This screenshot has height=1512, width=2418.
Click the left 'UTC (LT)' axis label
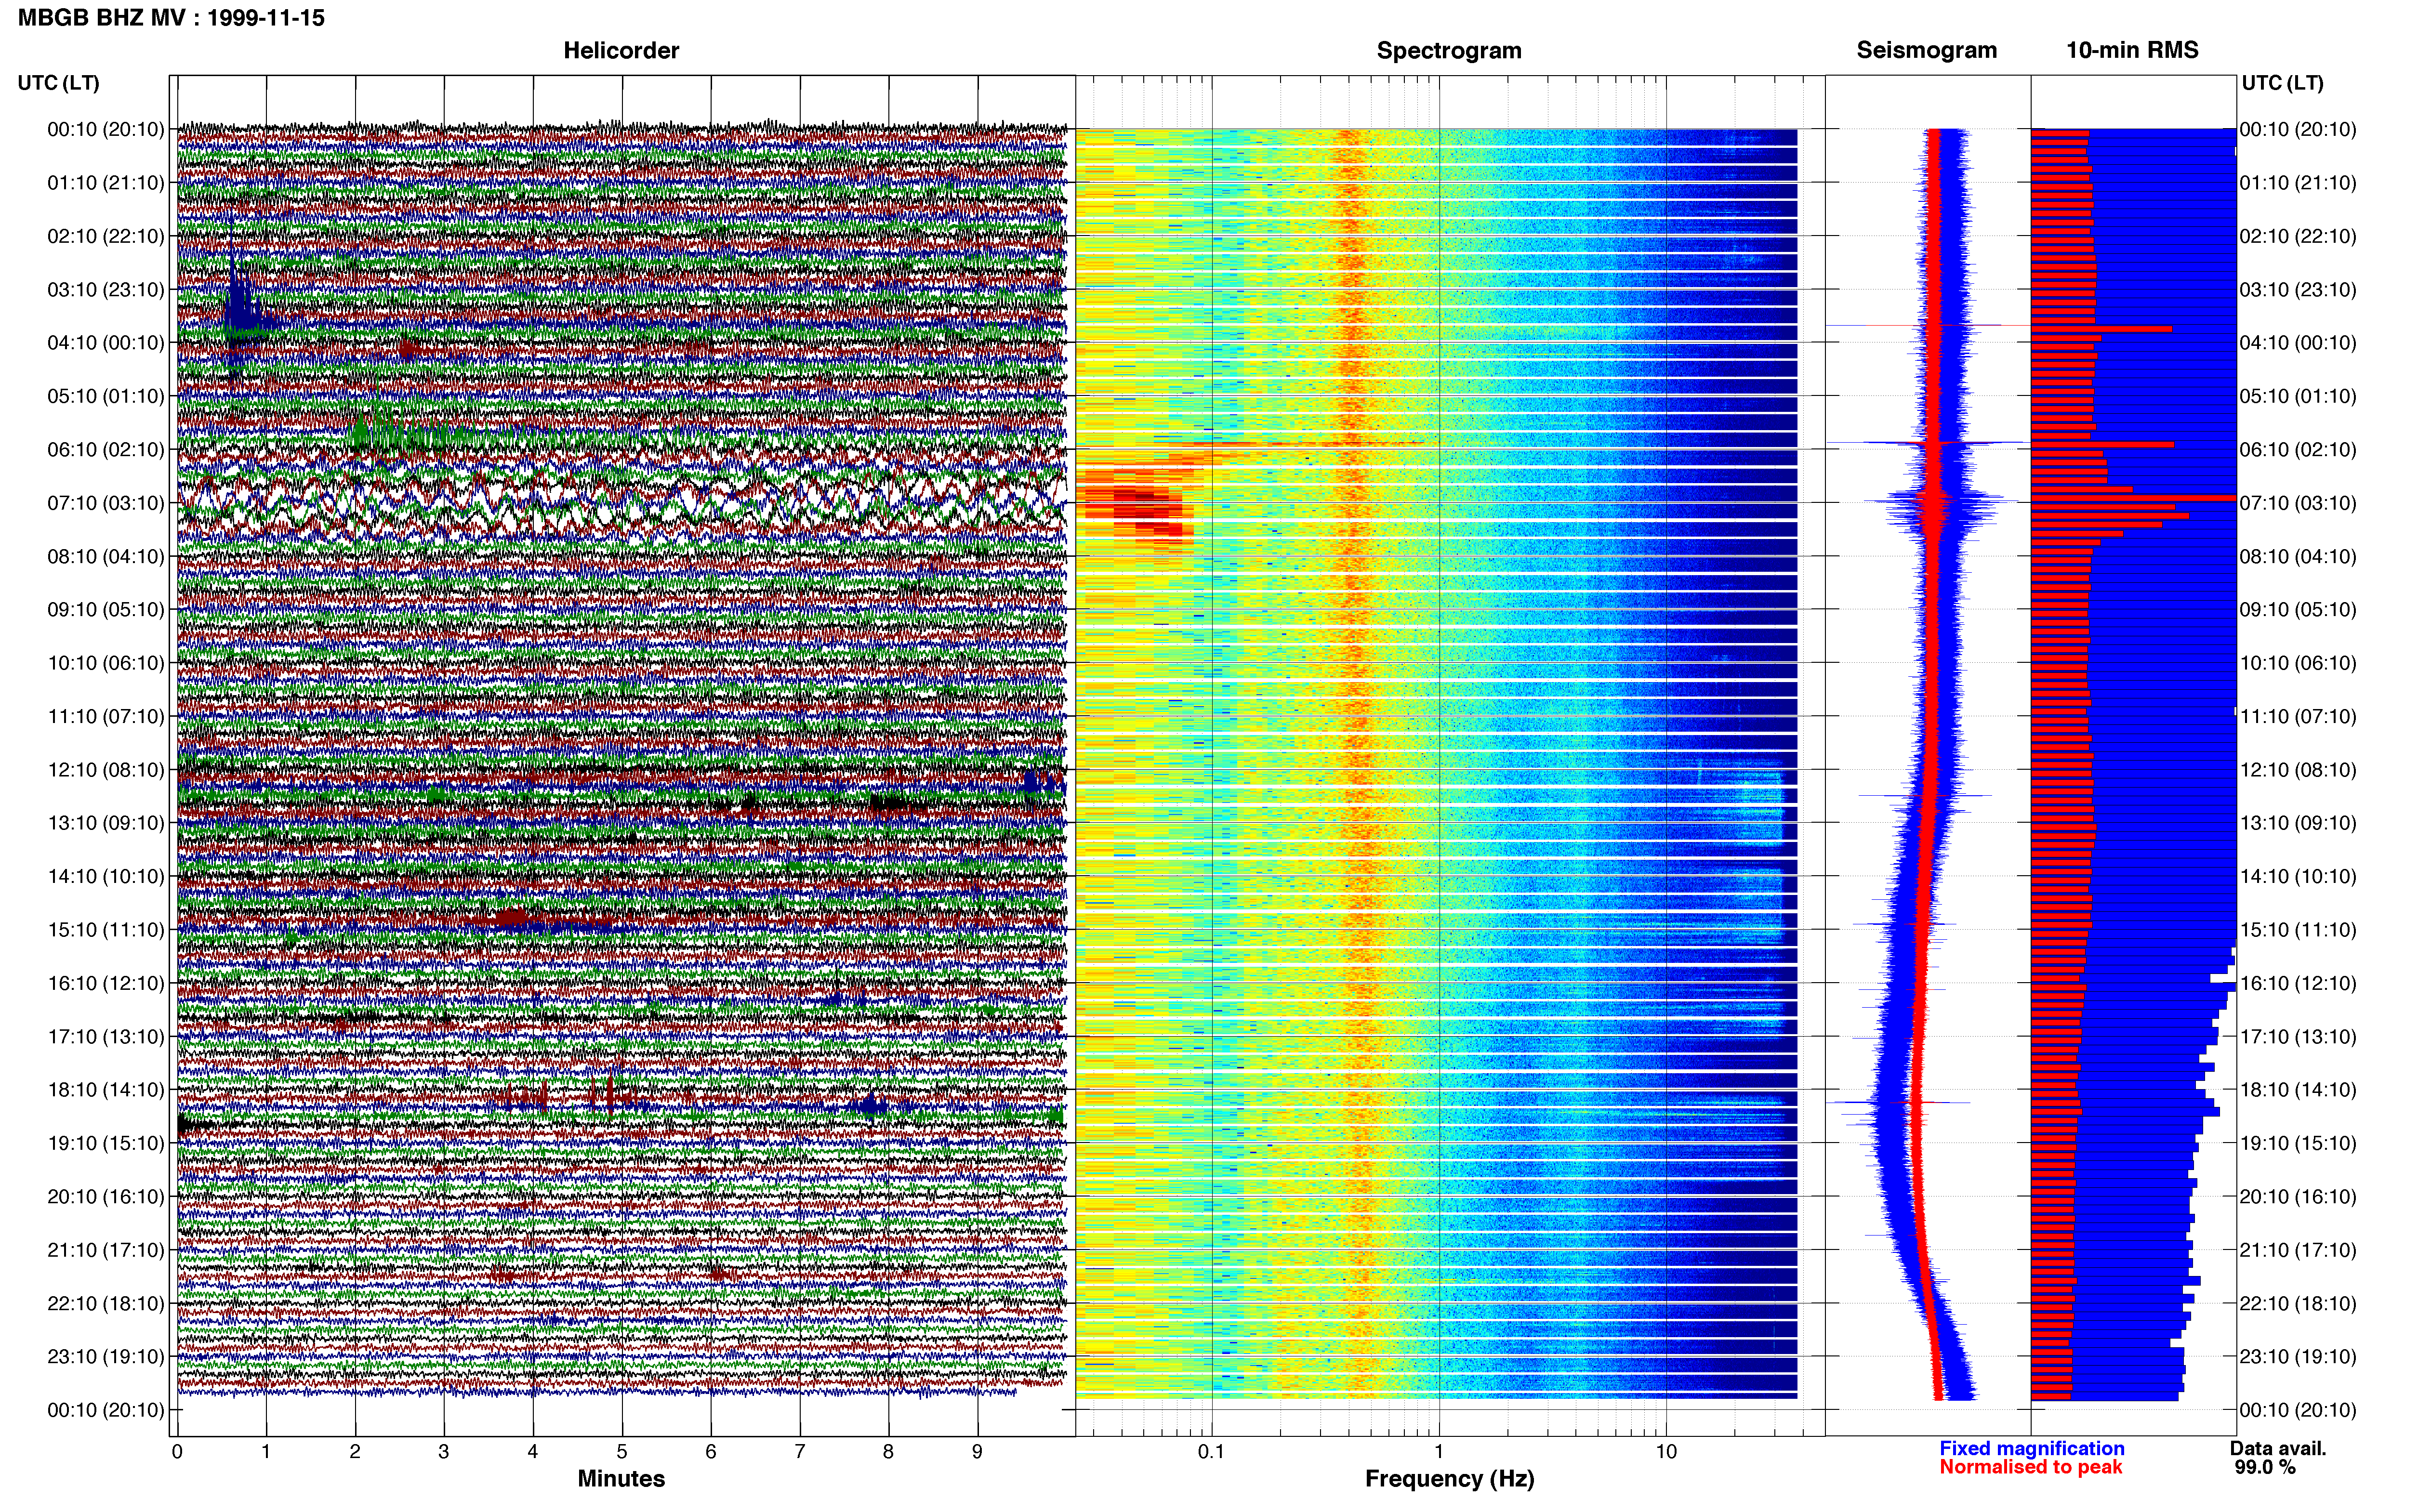[x=58, y=82]
